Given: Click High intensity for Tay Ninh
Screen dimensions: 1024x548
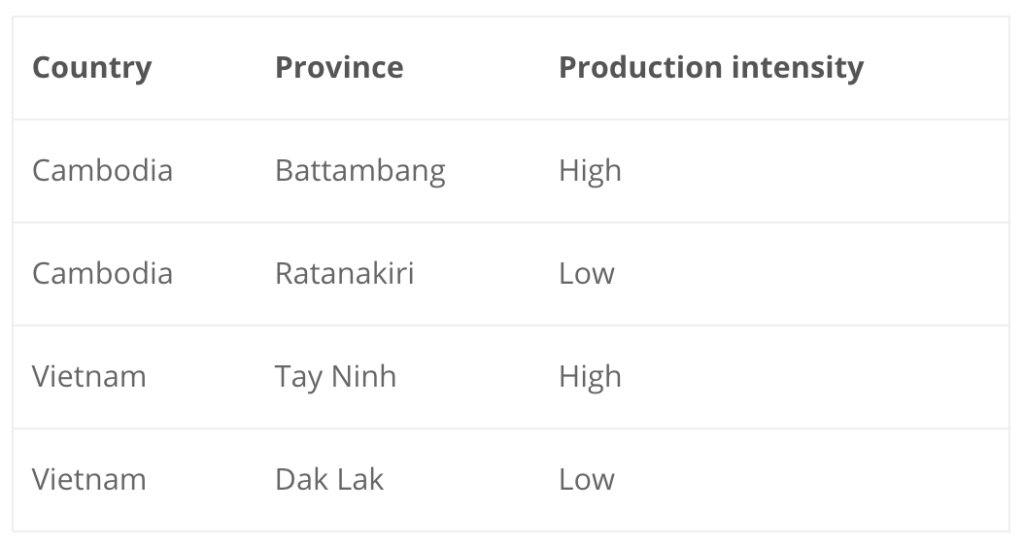Looking at the screenshot, I should coord(590,378).
